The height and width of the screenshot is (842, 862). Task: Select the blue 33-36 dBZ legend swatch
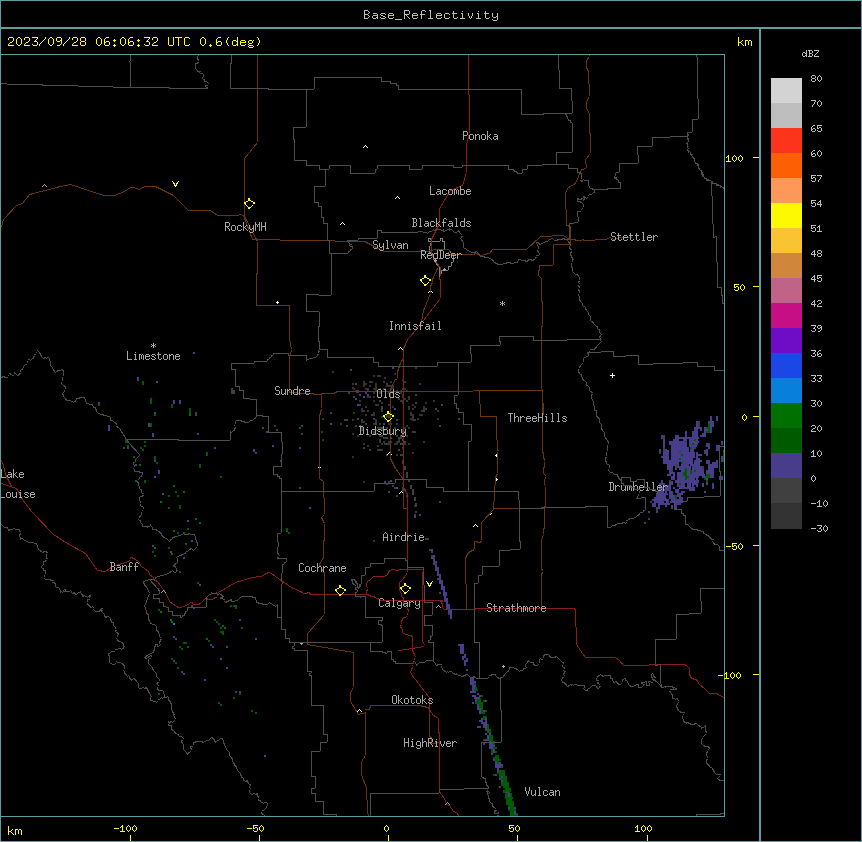786,365
